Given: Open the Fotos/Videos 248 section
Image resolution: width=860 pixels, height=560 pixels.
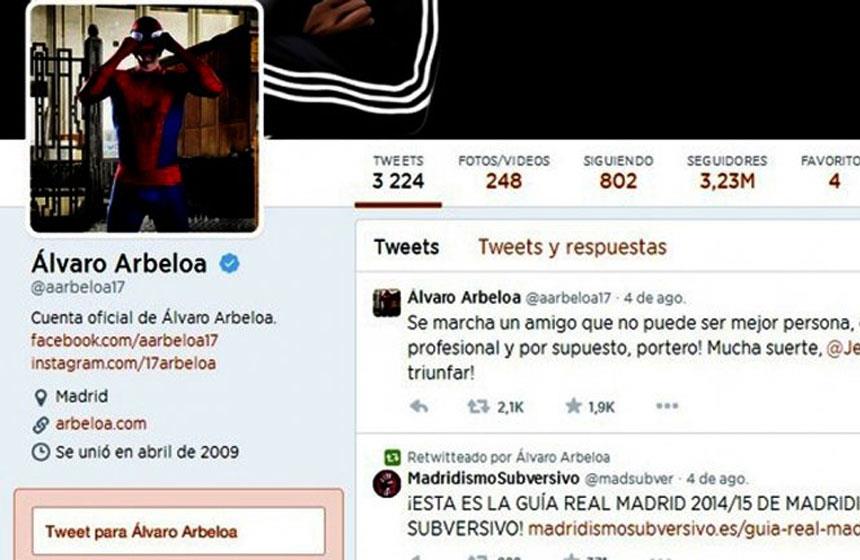Looking at the screenshot, I should [x=504, y=173].
